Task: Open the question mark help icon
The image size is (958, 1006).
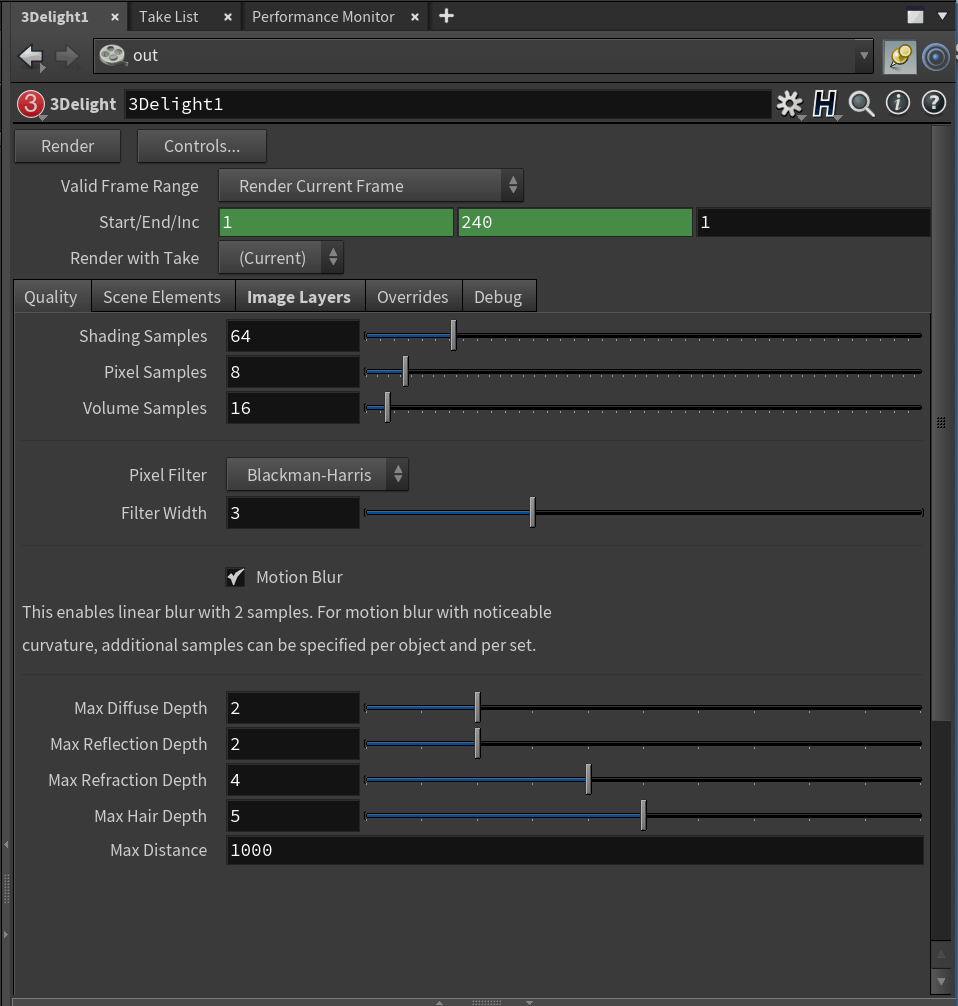Action: 933,103
